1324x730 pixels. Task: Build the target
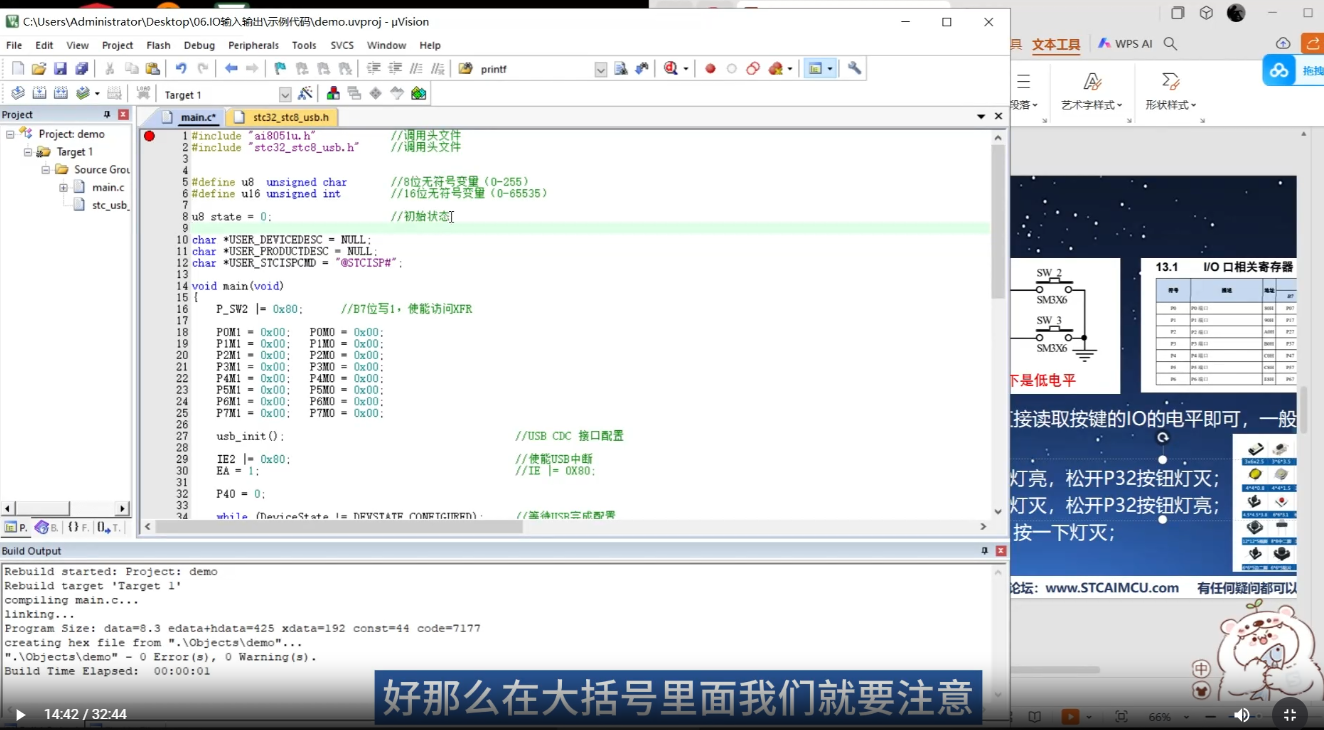(x=39, y=93)
